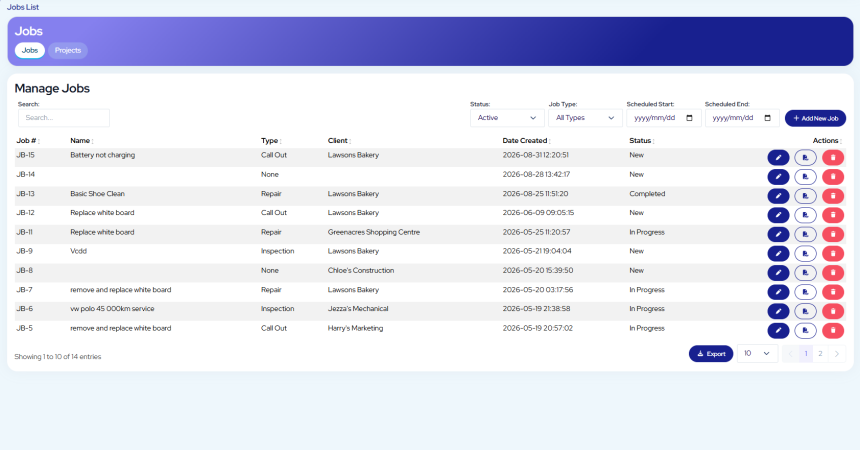The height and width of the screenshot is (450, 860).
Task: Switch to the Jobs tab
Action: point(30,50)
